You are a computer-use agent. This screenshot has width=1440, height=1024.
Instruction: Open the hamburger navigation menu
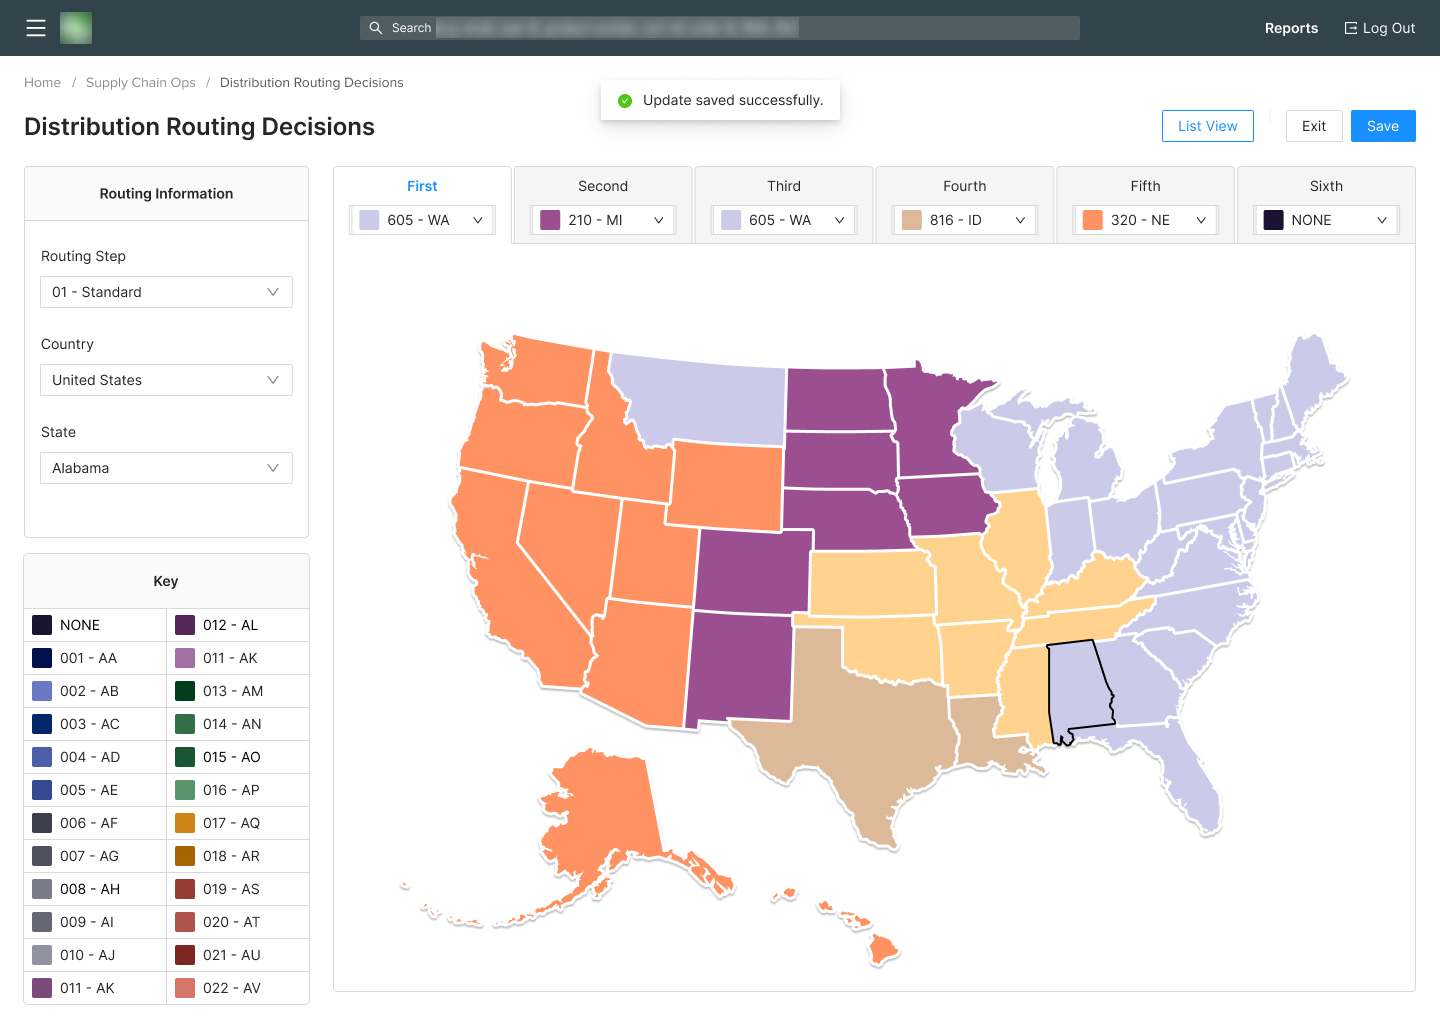pos(36,28)
